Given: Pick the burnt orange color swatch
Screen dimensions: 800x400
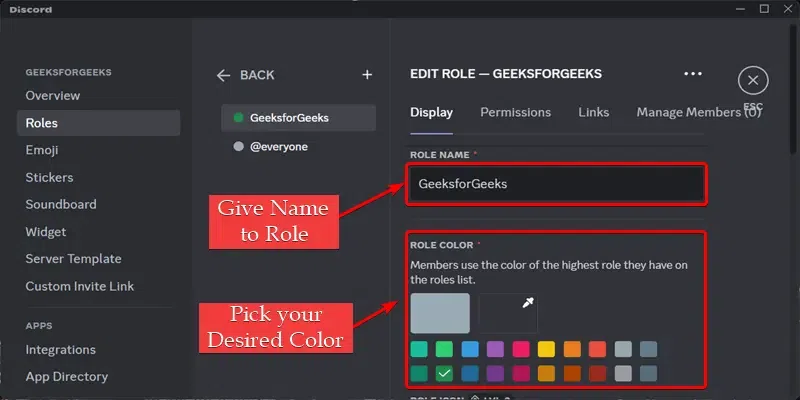Looking at the screenshot, I should [x=572, y=373].
